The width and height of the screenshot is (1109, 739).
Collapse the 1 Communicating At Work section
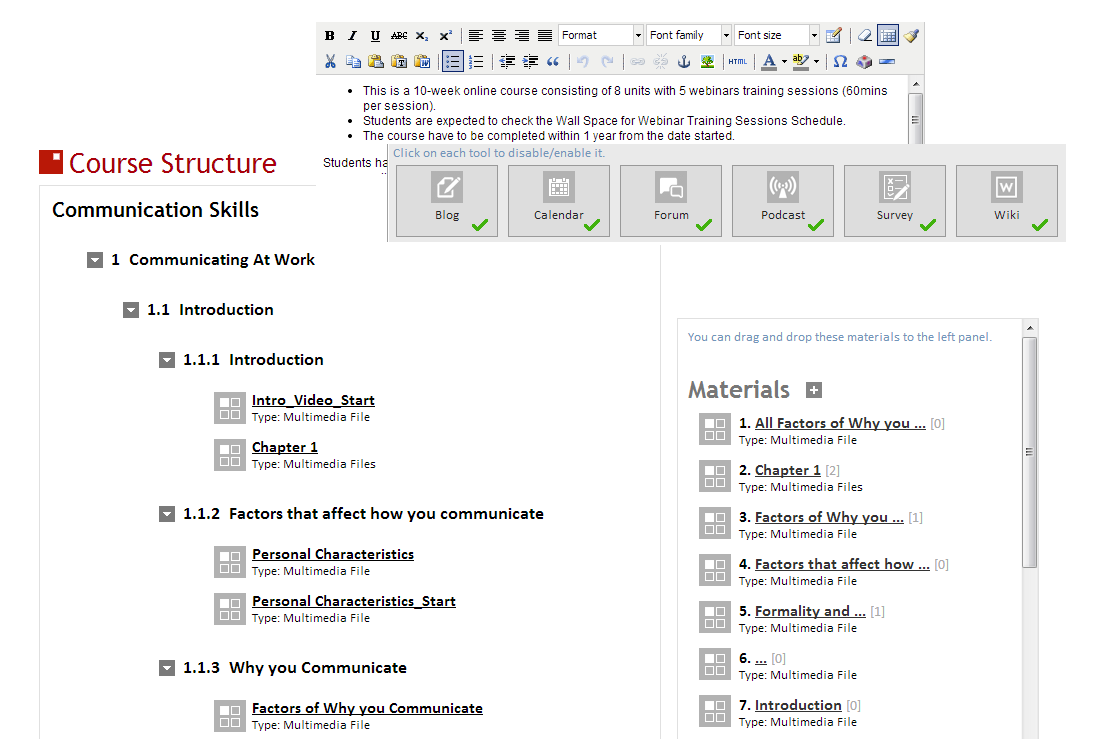click(95, 260)
